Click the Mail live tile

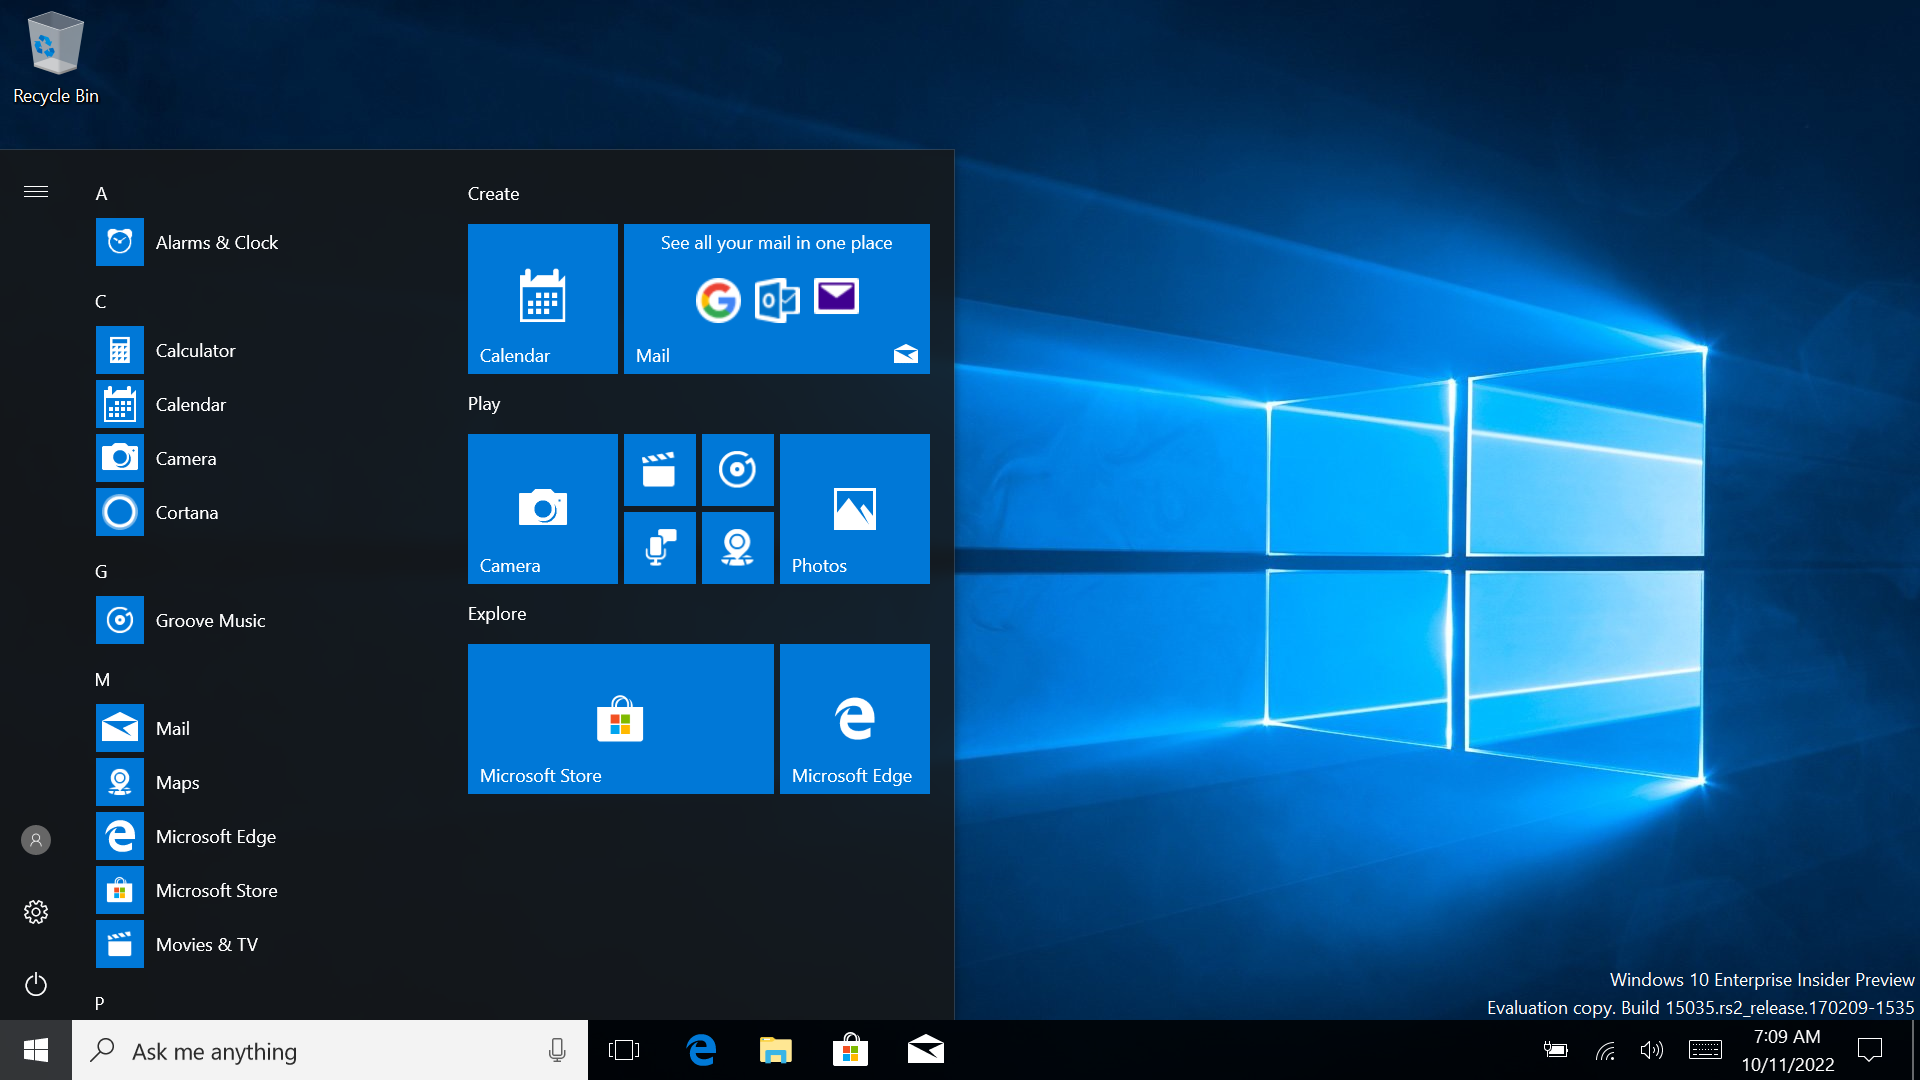point(776,298)
